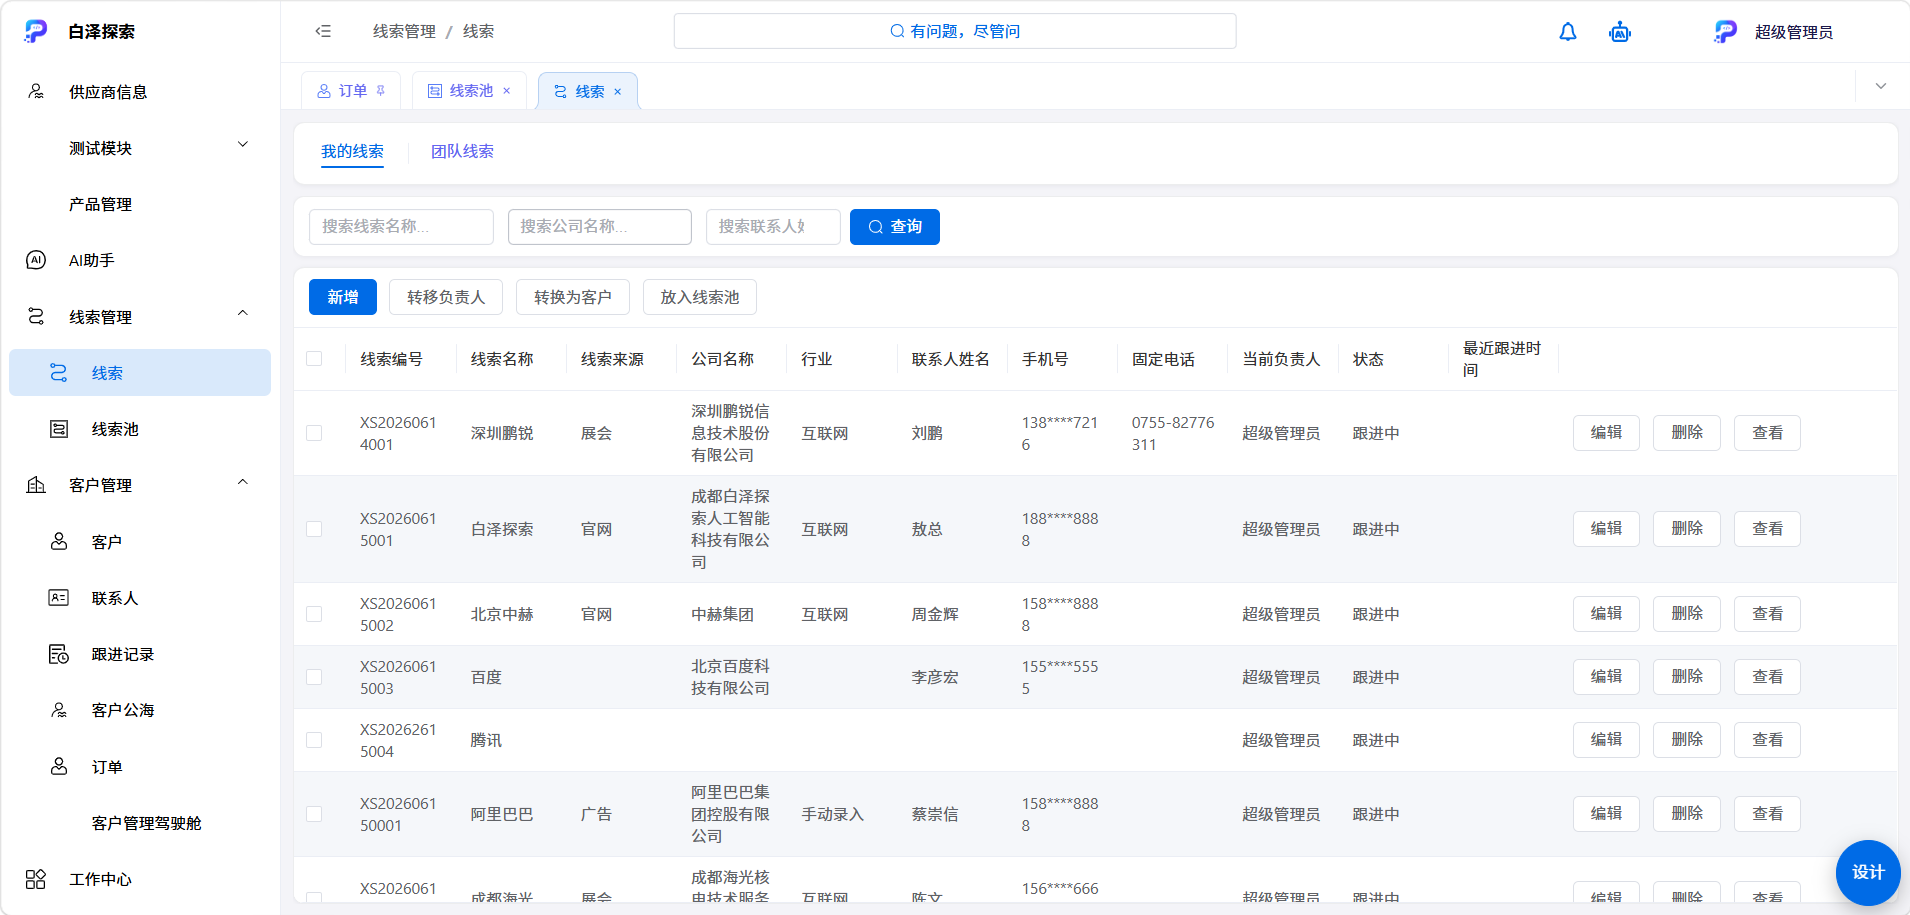This screenshot has width=1910, height=915.
Task: Check the row for 北京中赫
Action: 314,614
